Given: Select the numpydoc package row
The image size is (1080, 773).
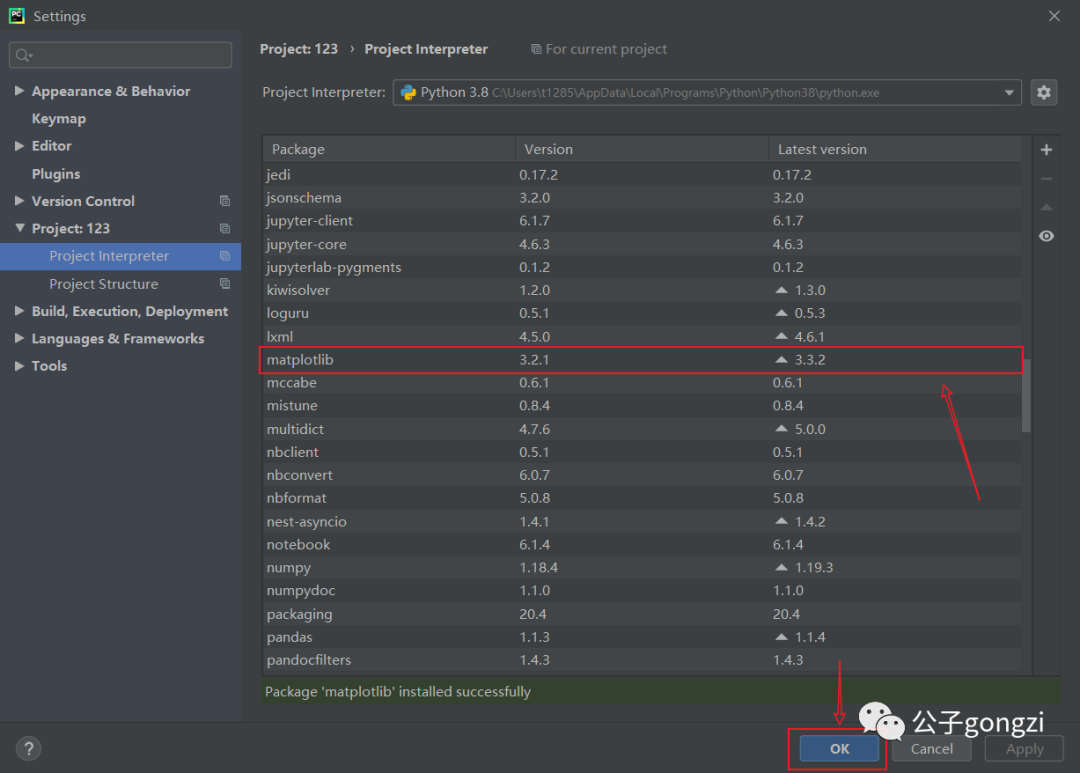Looking at the screenshot, I should pos(642,590).
